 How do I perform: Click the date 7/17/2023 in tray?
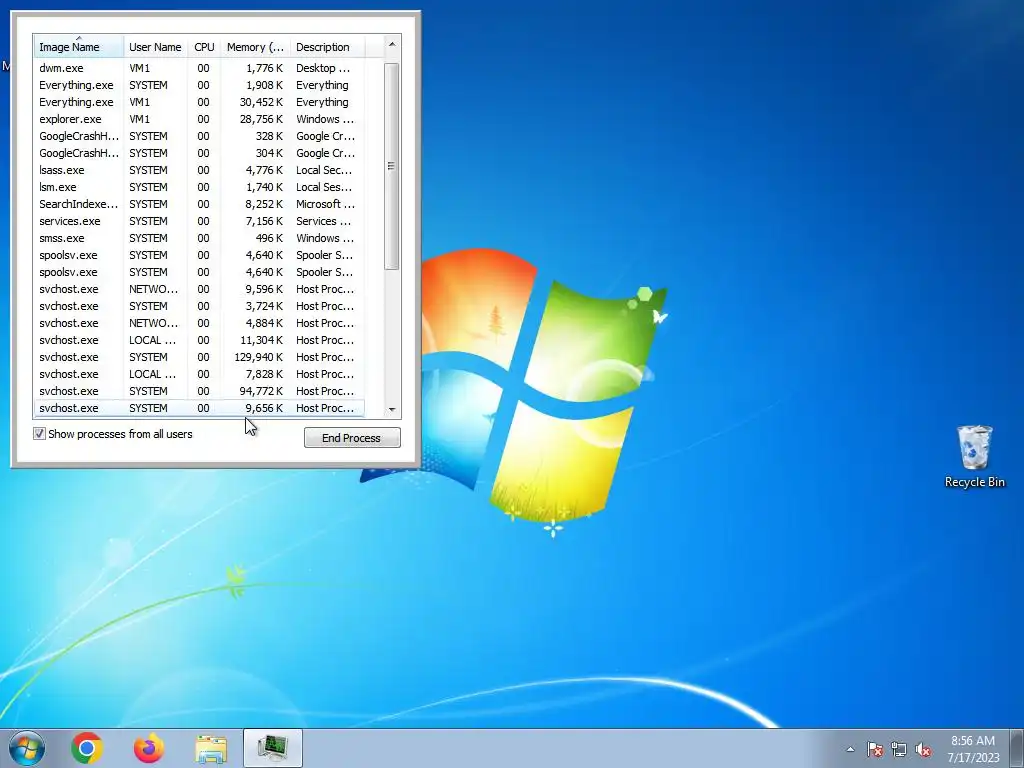click(973, 758)
